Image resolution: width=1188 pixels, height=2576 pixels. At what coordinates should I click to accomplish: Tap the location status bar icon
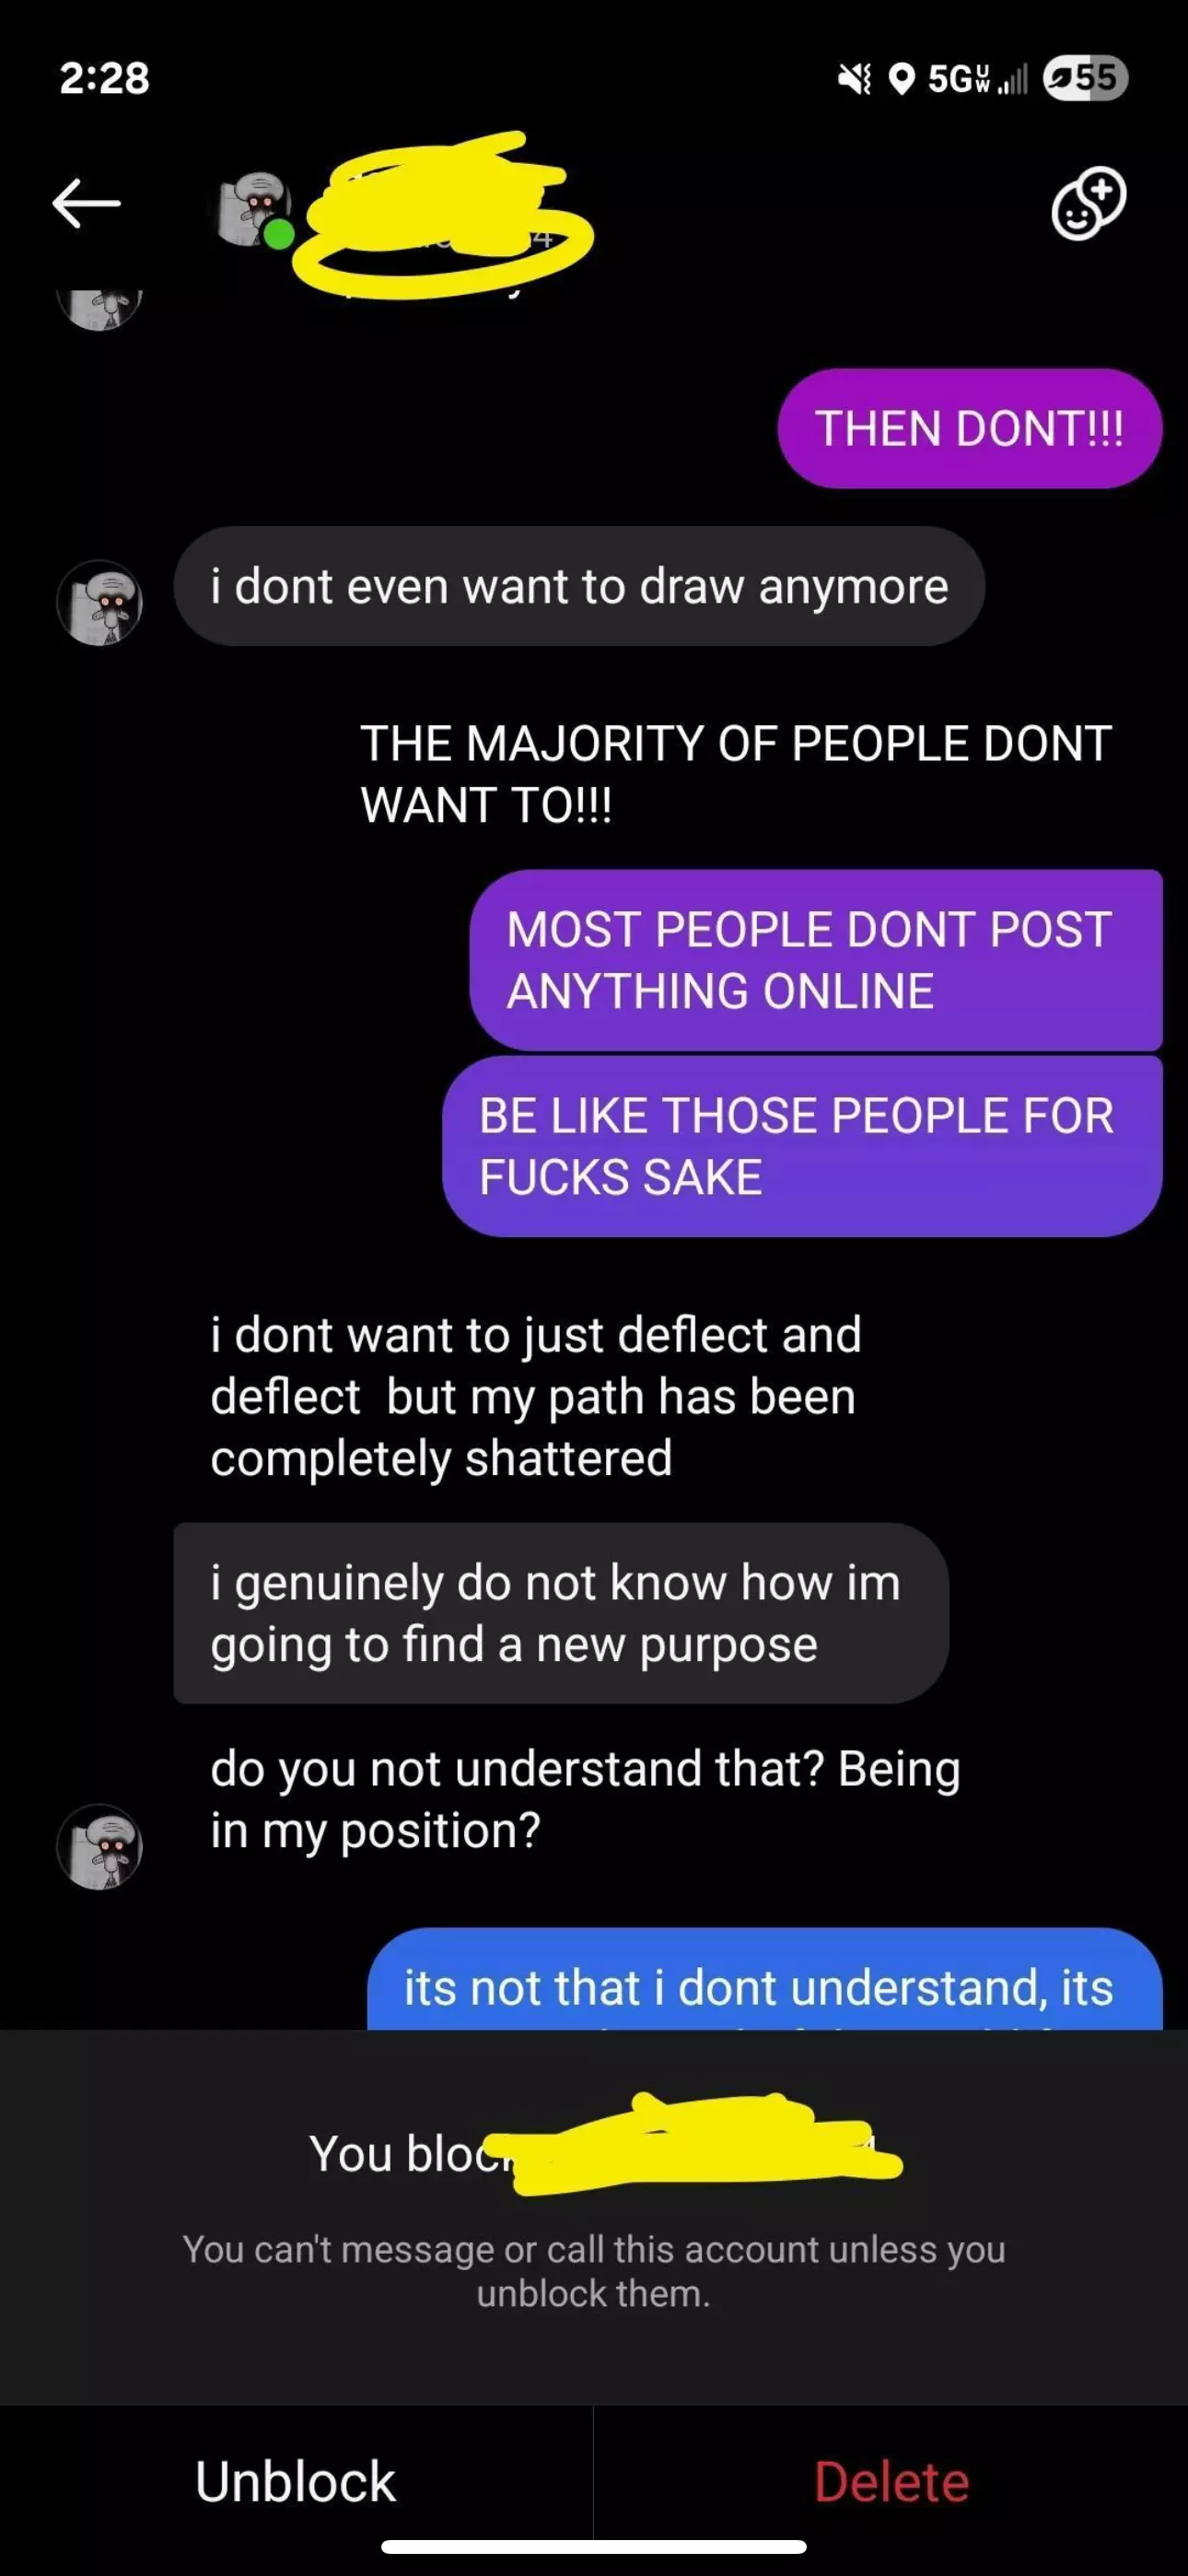pos(902,78)
